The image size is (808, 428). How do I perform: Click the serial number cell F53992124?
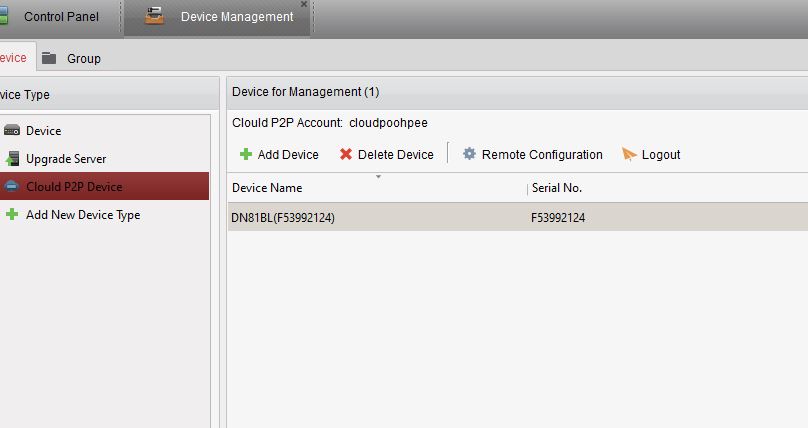pos(558,218)
